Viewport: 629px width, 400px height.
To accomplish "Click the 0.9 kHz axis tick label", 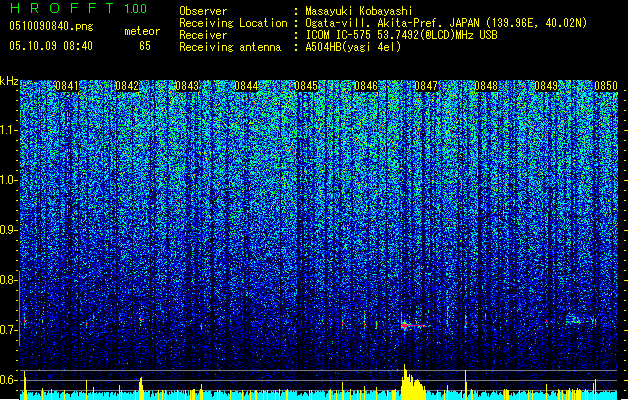I will [x=8, y=230].
